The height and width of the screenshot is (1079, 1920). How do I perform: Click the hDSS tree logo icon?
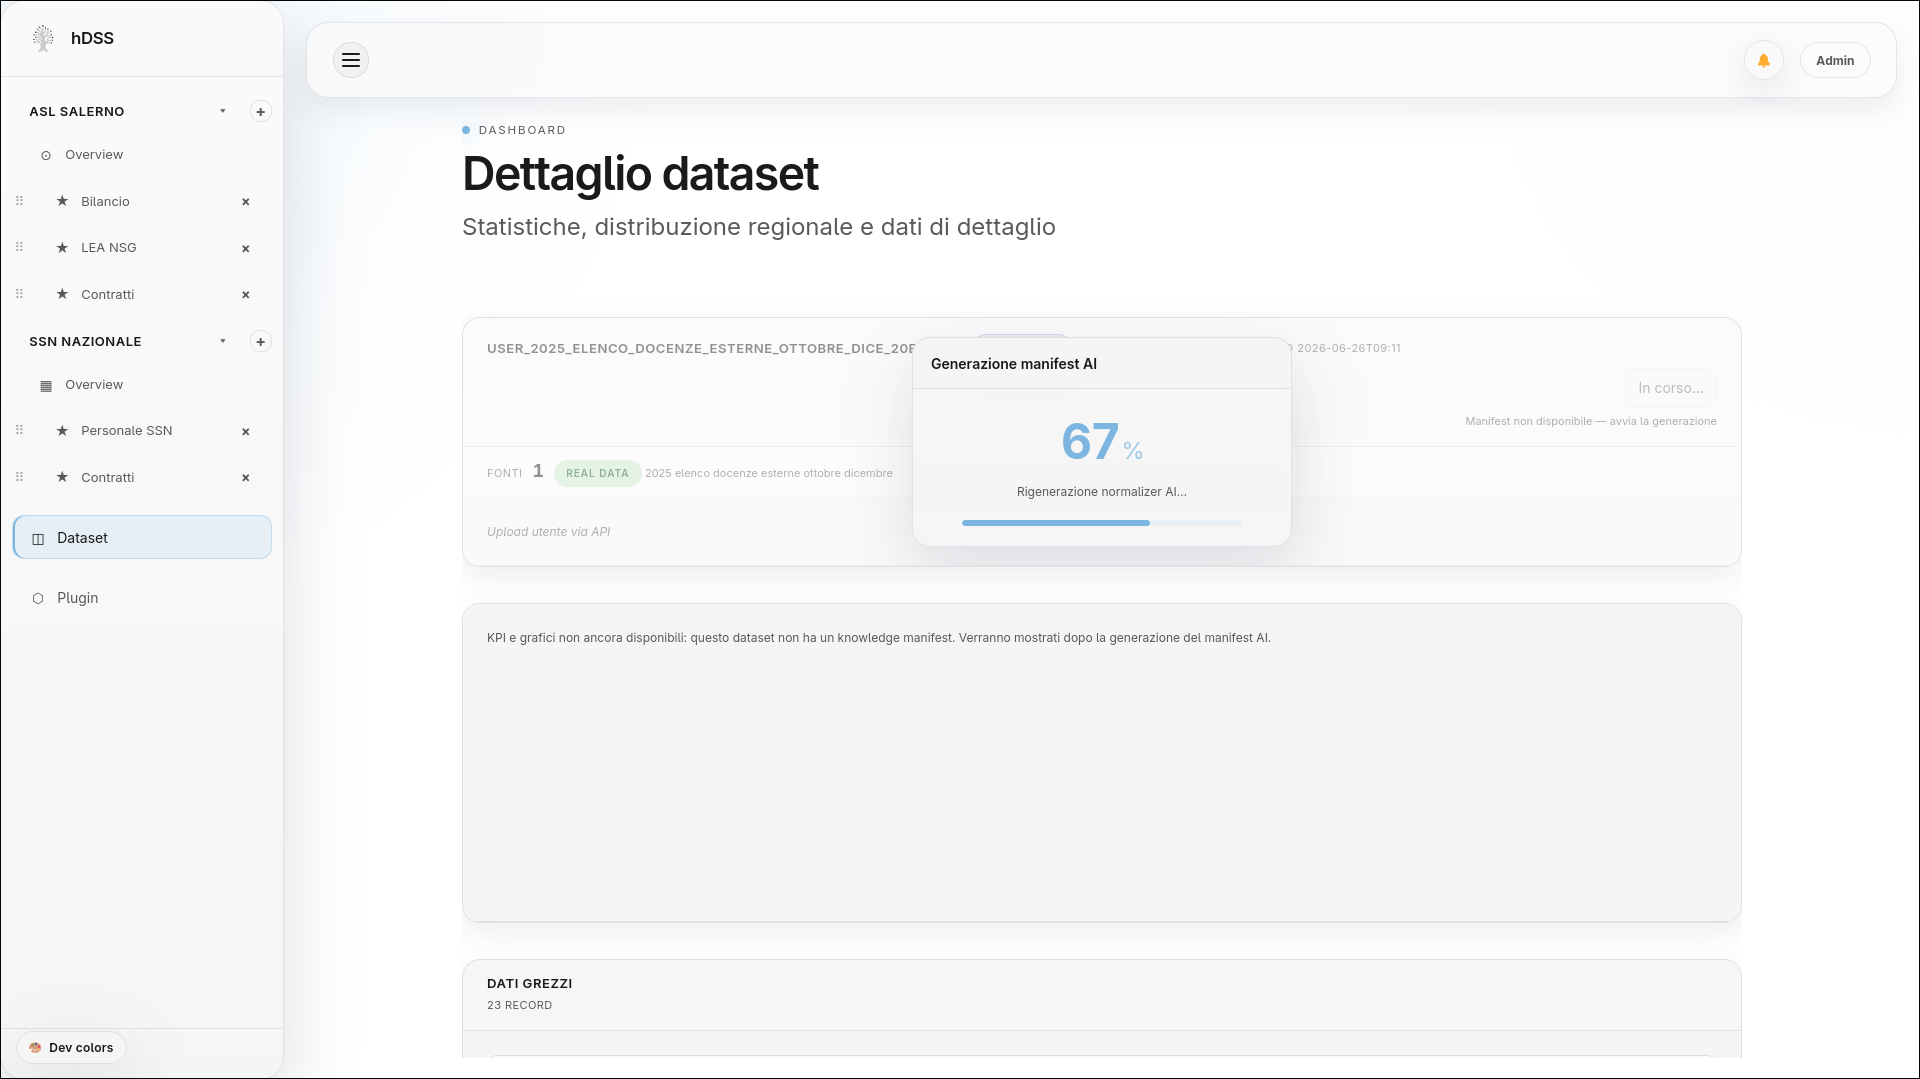43,38
